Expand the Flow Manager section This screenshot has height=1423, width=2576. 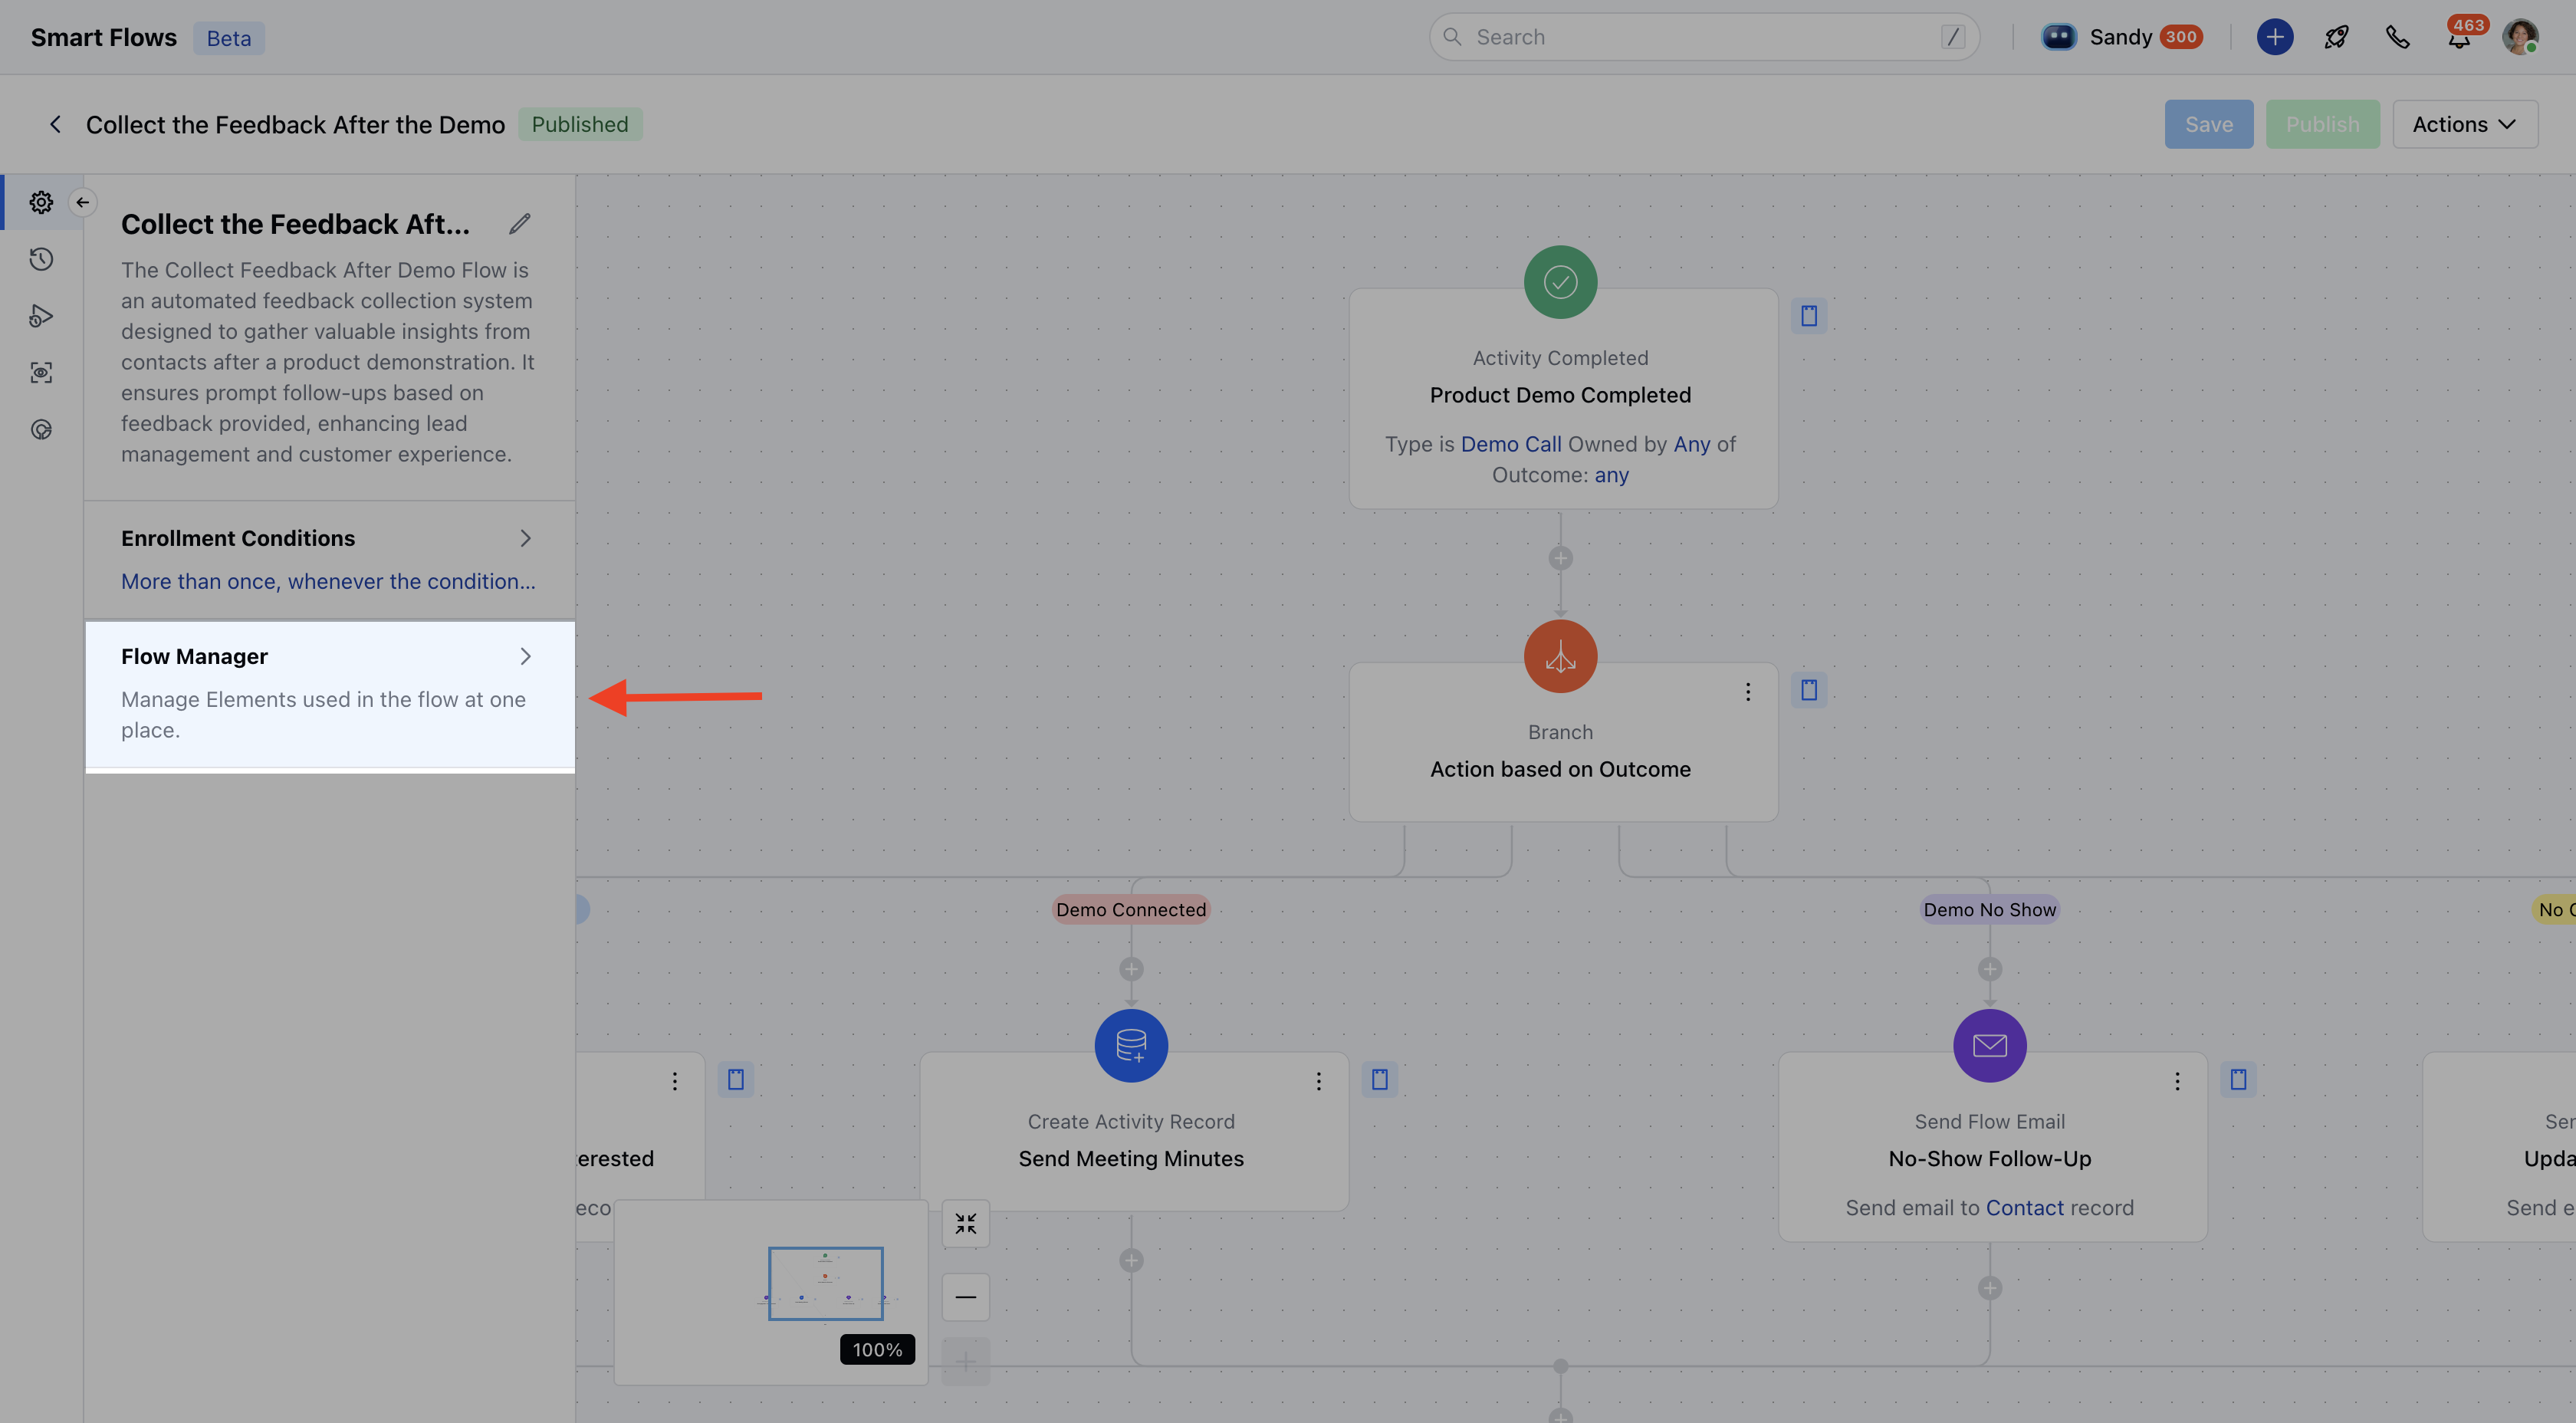(525, 656)
